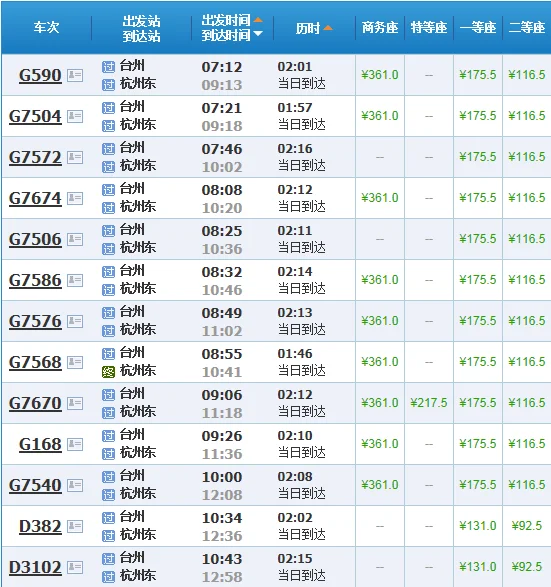Viewport: 551px width, 587px height.
Task: Open train D382 details link
Action: click(40, 526)
